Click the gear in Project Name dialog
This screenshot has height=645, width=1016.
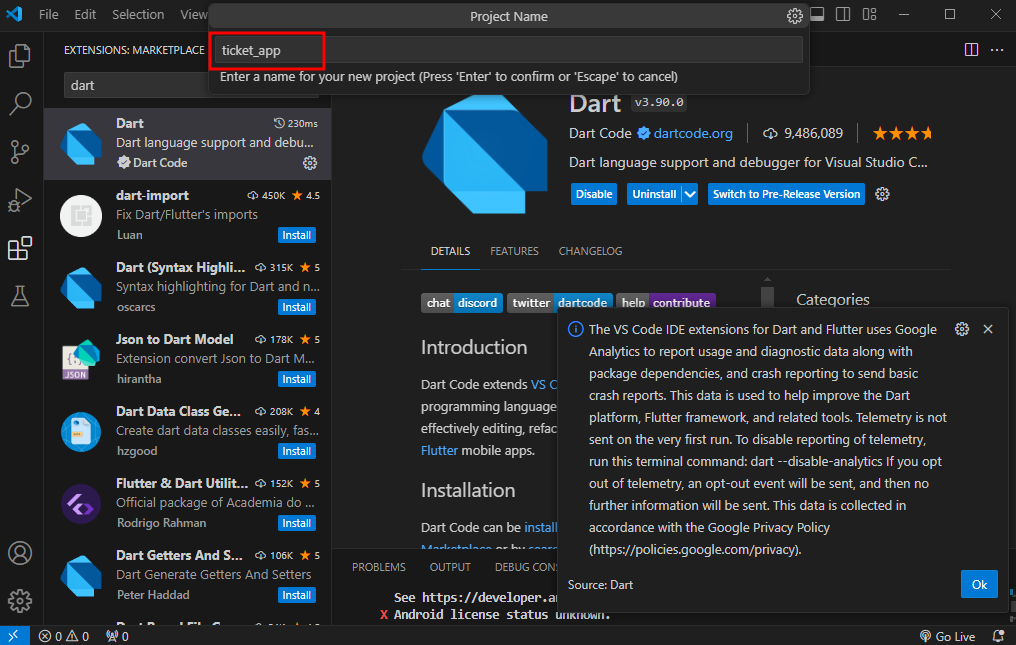coord(794,16)
